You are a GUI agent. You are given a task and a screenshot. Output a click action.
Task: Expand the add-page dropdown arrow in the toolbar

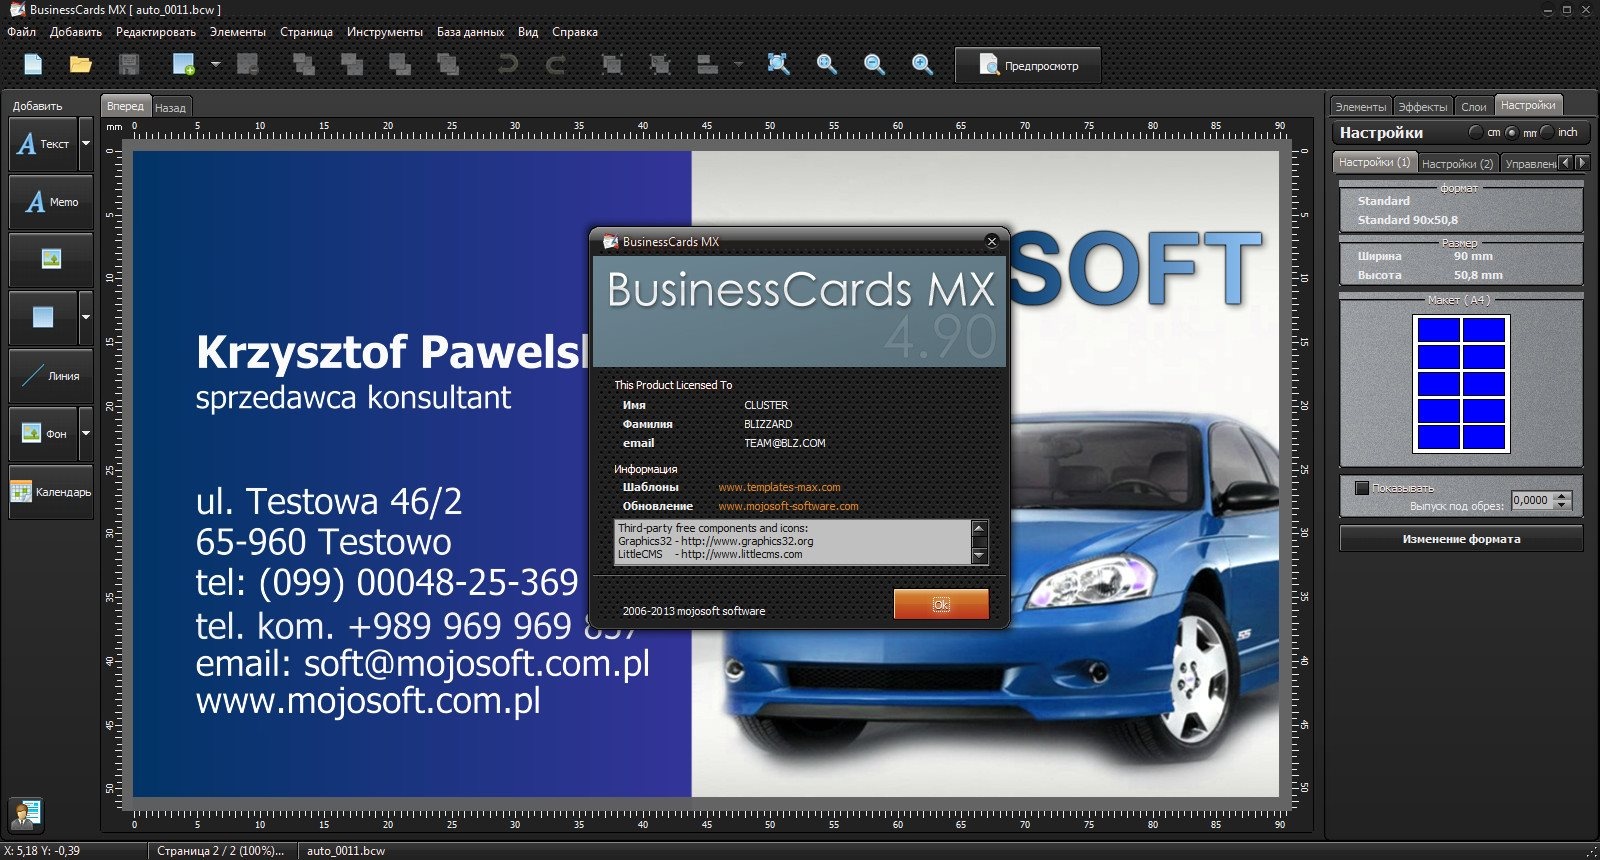pyautogui.click(x=215, y=65)
